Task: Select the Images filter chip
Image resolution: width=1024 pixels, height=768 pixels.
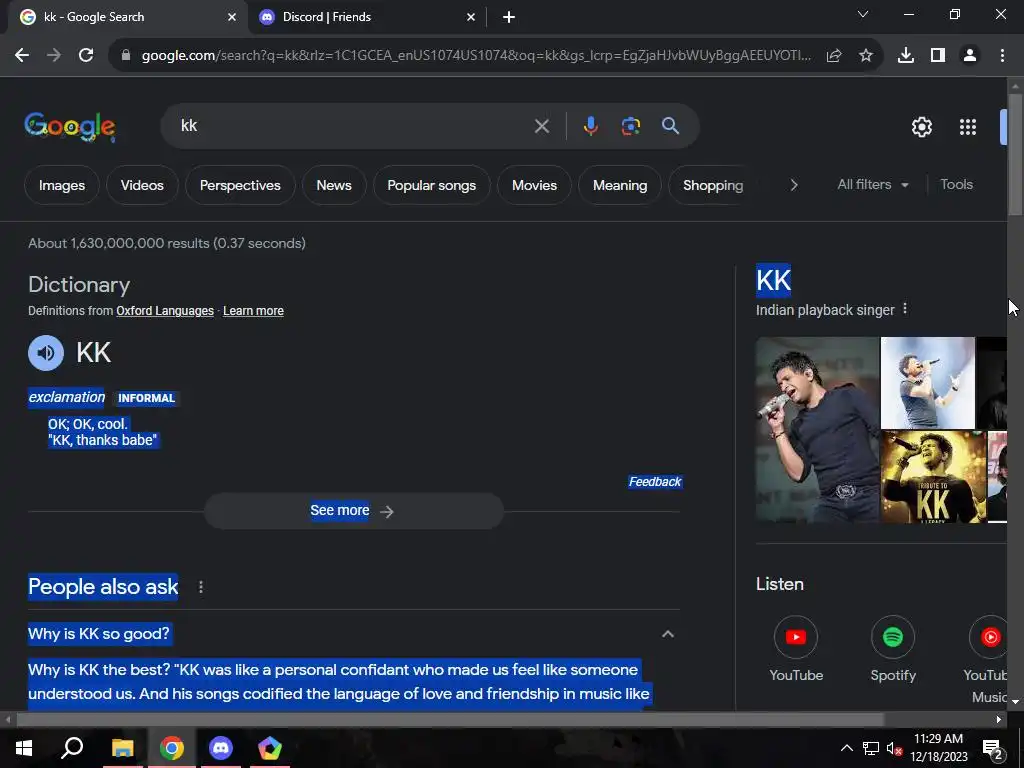Action: [x=62, y=185]
